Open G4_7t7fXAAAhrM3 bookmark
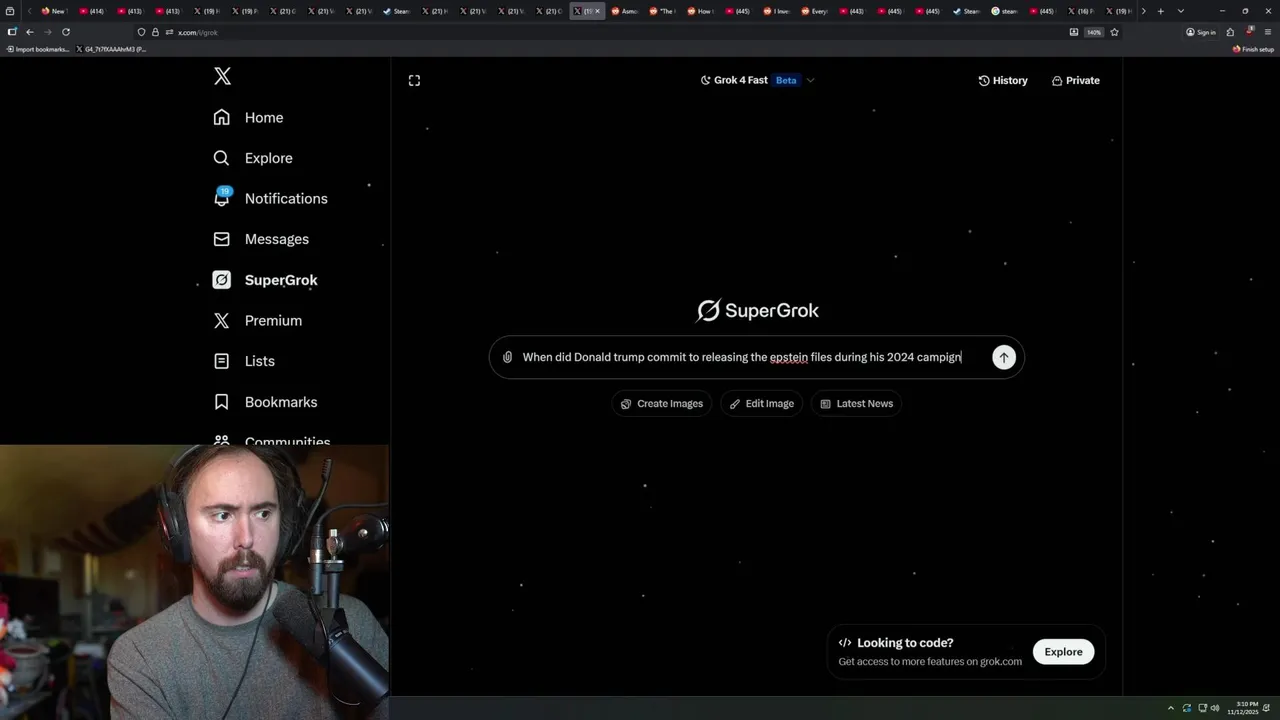The image size is (1280, 720). pos(112,49)
